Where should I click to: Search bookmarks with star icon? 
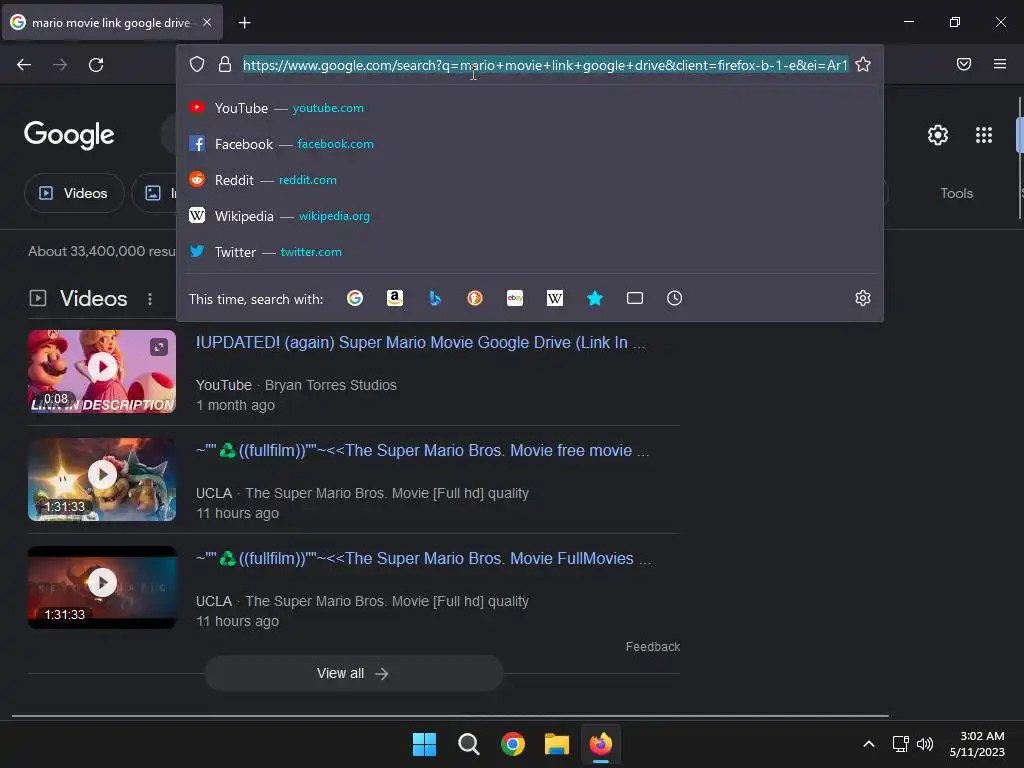coord(594,298)
